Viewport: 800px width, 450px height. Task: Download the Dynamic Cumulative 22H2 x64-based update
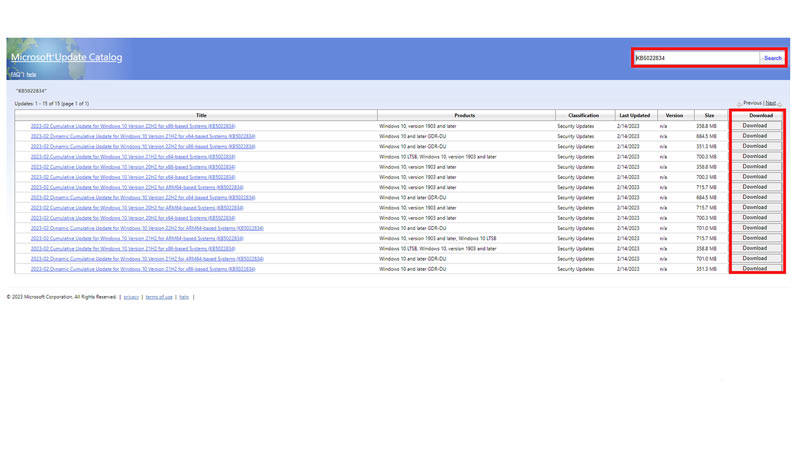755,197
